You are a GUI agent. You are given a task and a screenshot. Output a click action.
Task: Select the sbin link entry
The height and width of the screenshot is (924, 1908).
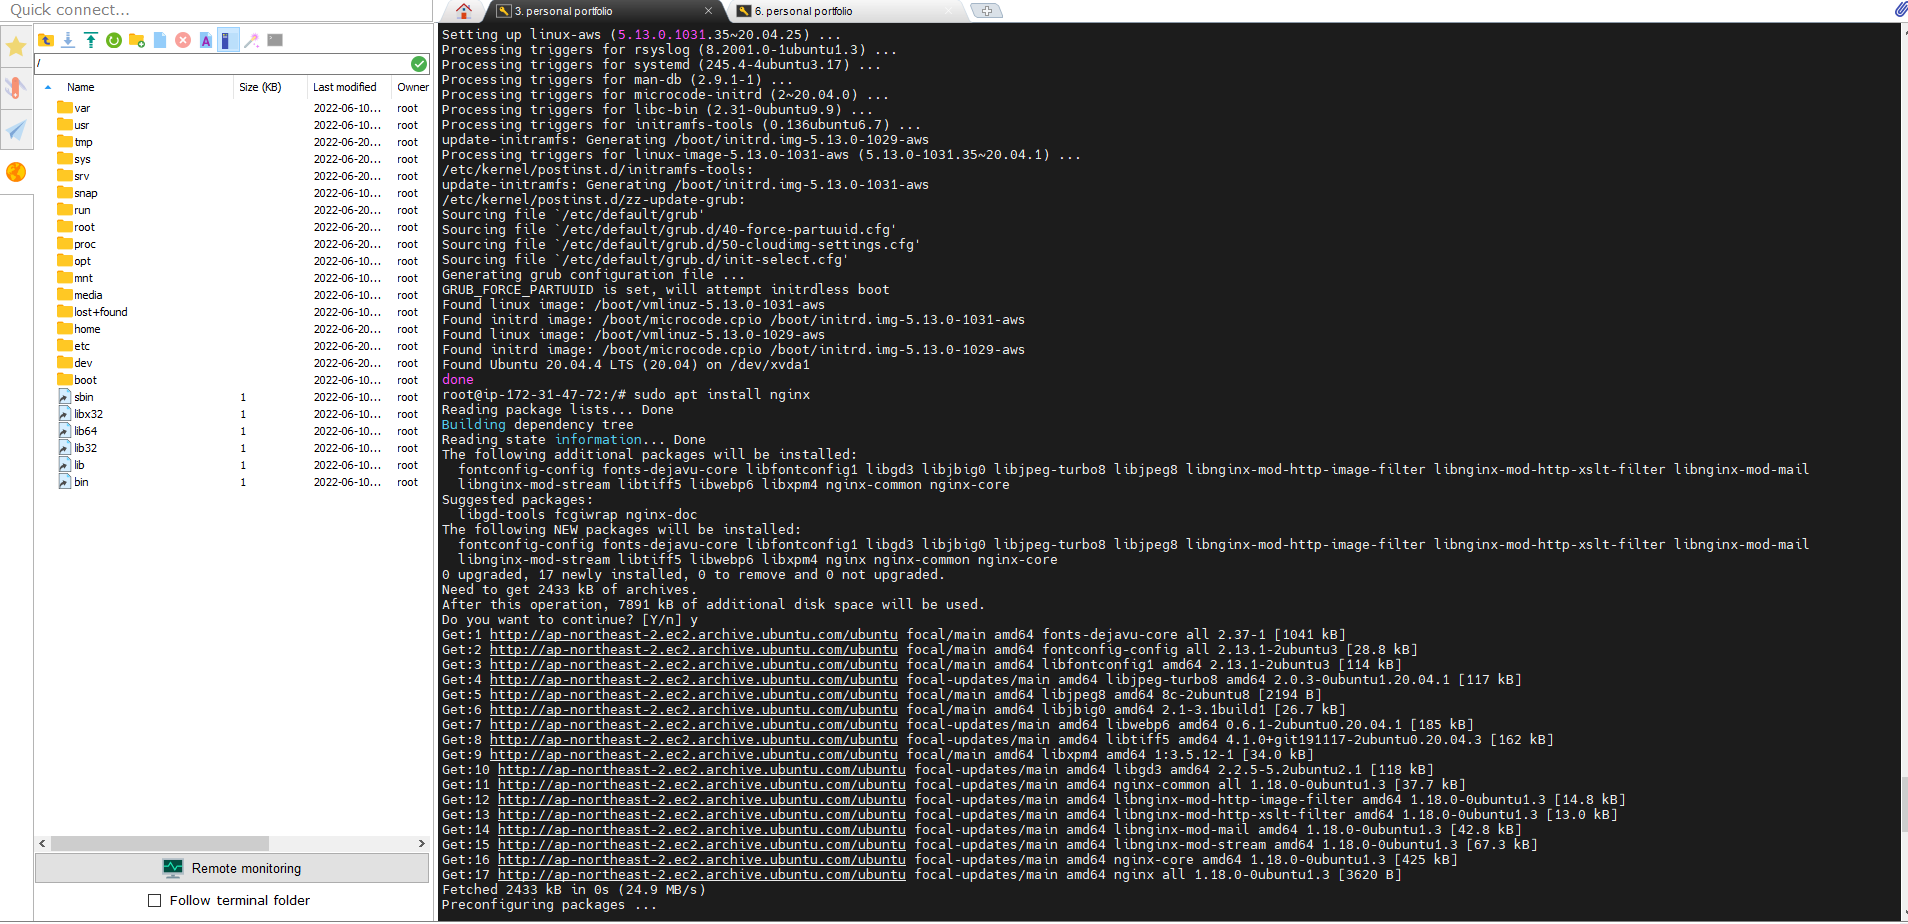click(x=84, y=397)
